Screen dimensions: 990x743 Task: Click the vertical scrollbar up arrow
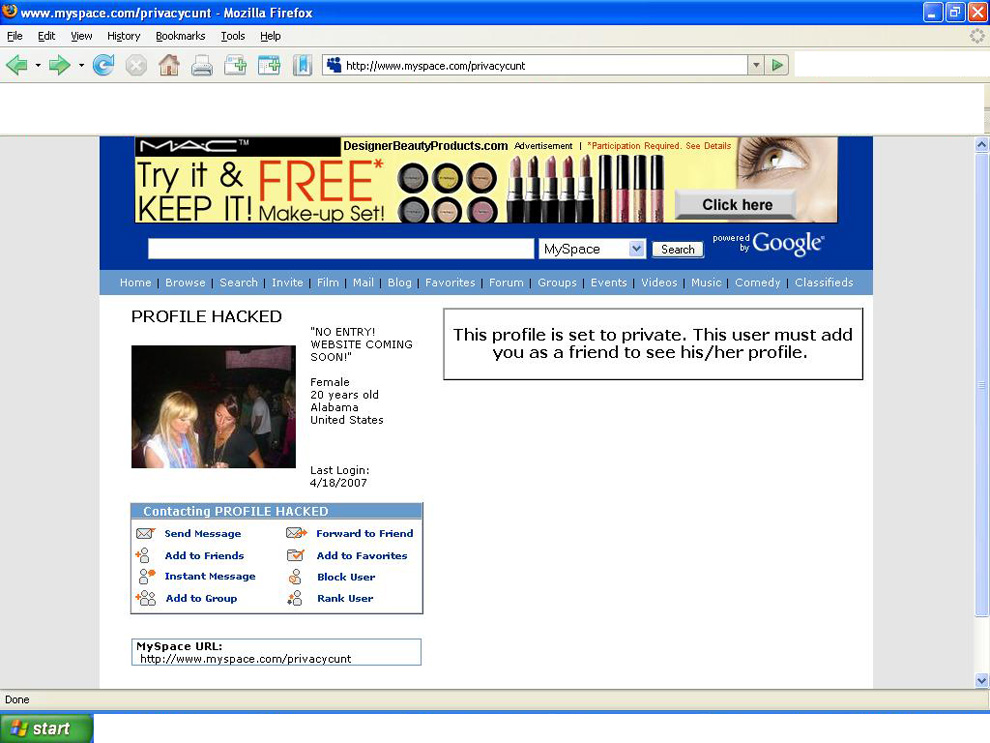pos(981,145)
